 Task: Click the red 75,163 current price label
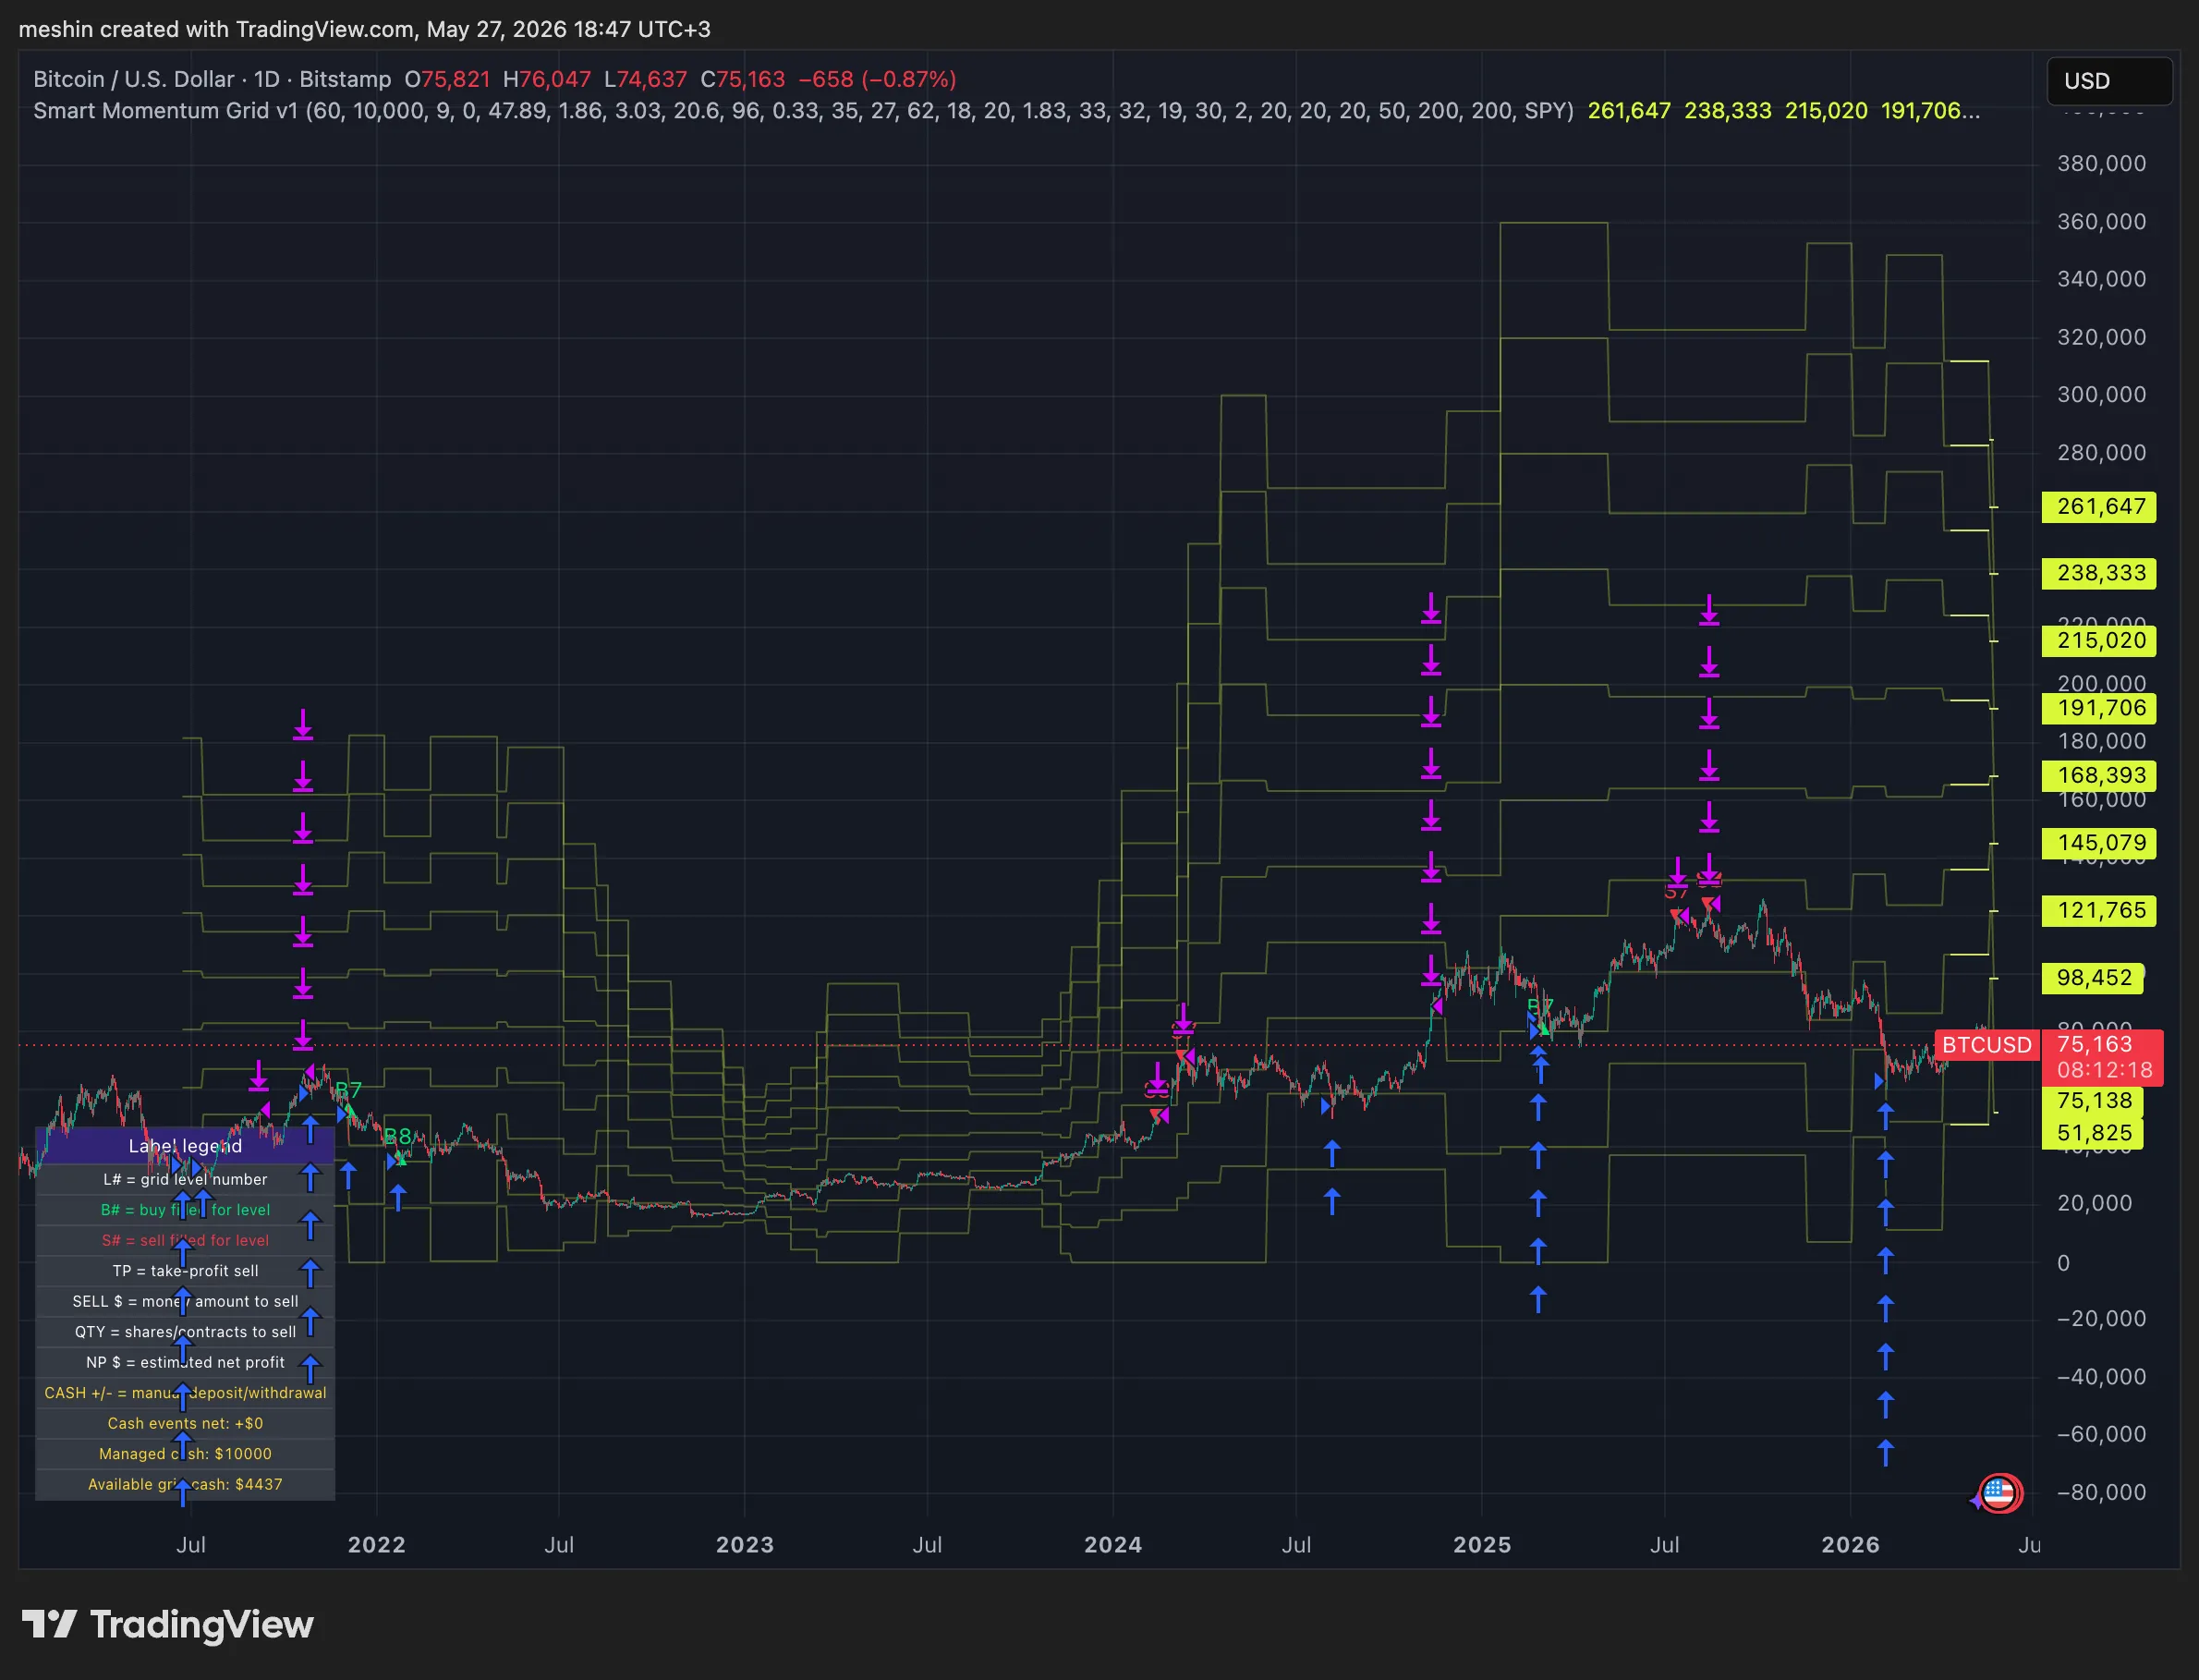pyautogui.click(x=2095, y=1044)
